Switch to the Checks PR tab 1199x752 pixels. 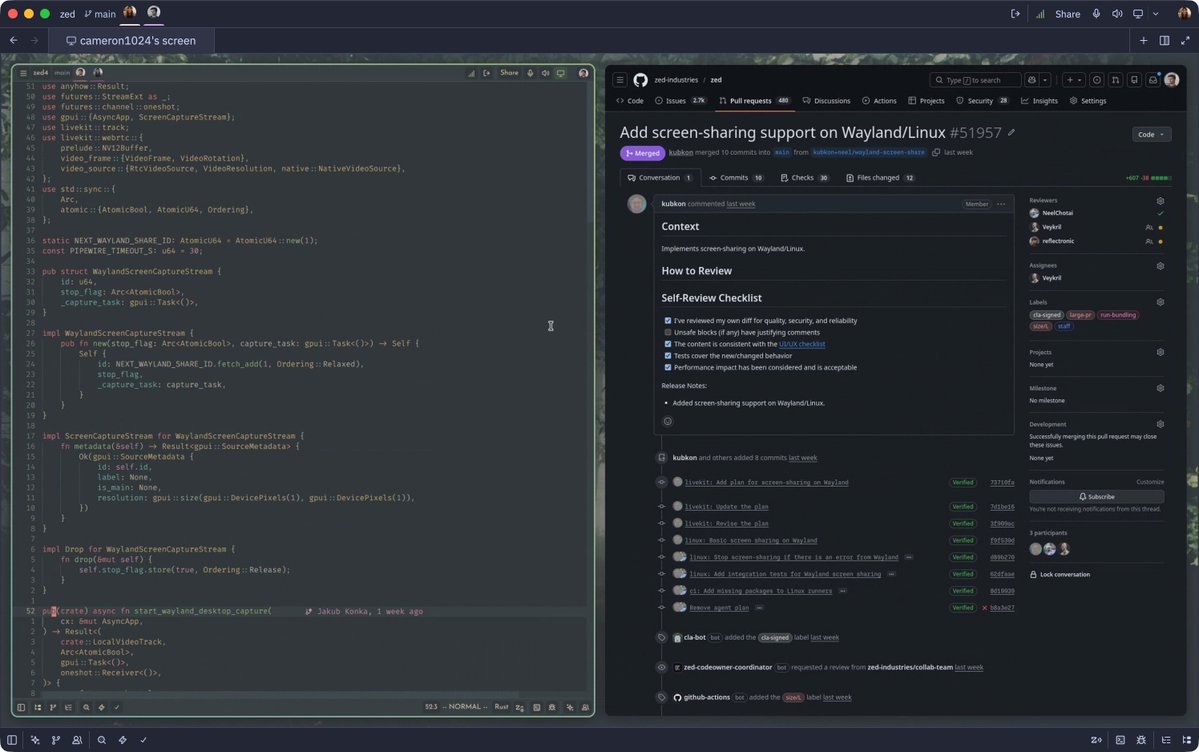click(804, 177)
